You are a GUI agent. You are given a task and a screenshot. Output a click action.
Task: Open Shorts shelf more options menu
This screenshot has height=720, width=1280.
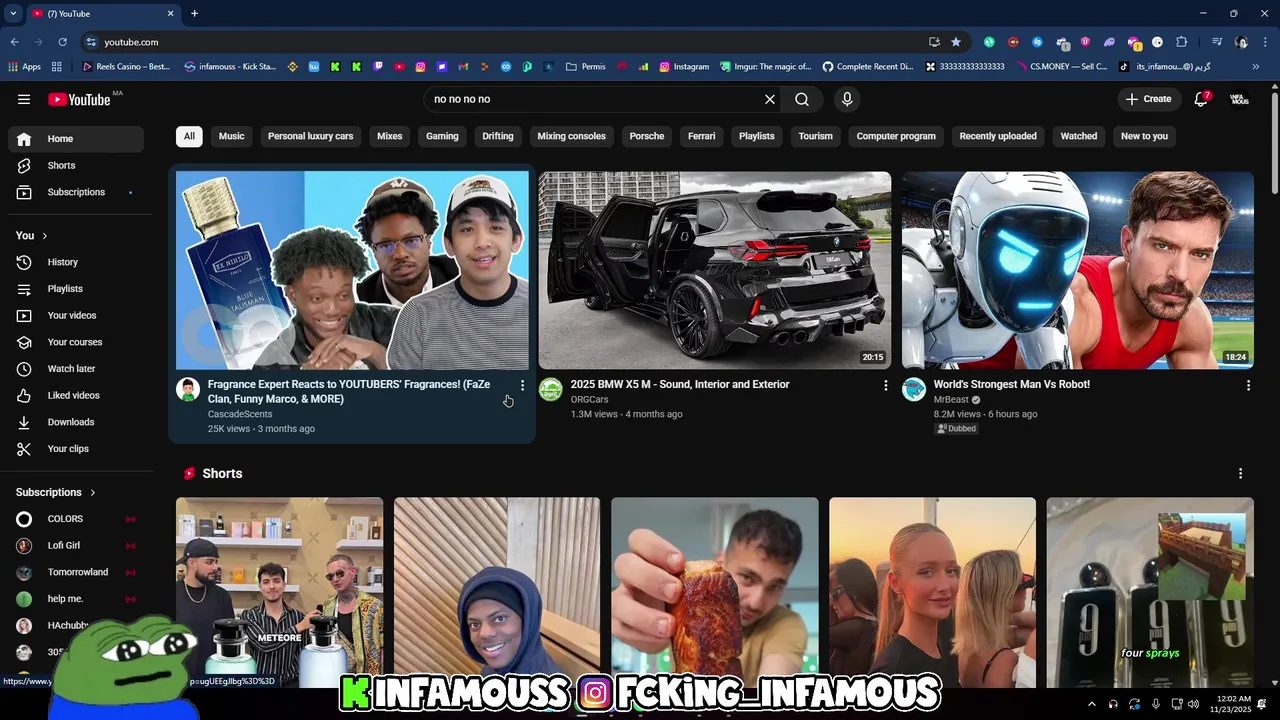tap(1240, 473)
